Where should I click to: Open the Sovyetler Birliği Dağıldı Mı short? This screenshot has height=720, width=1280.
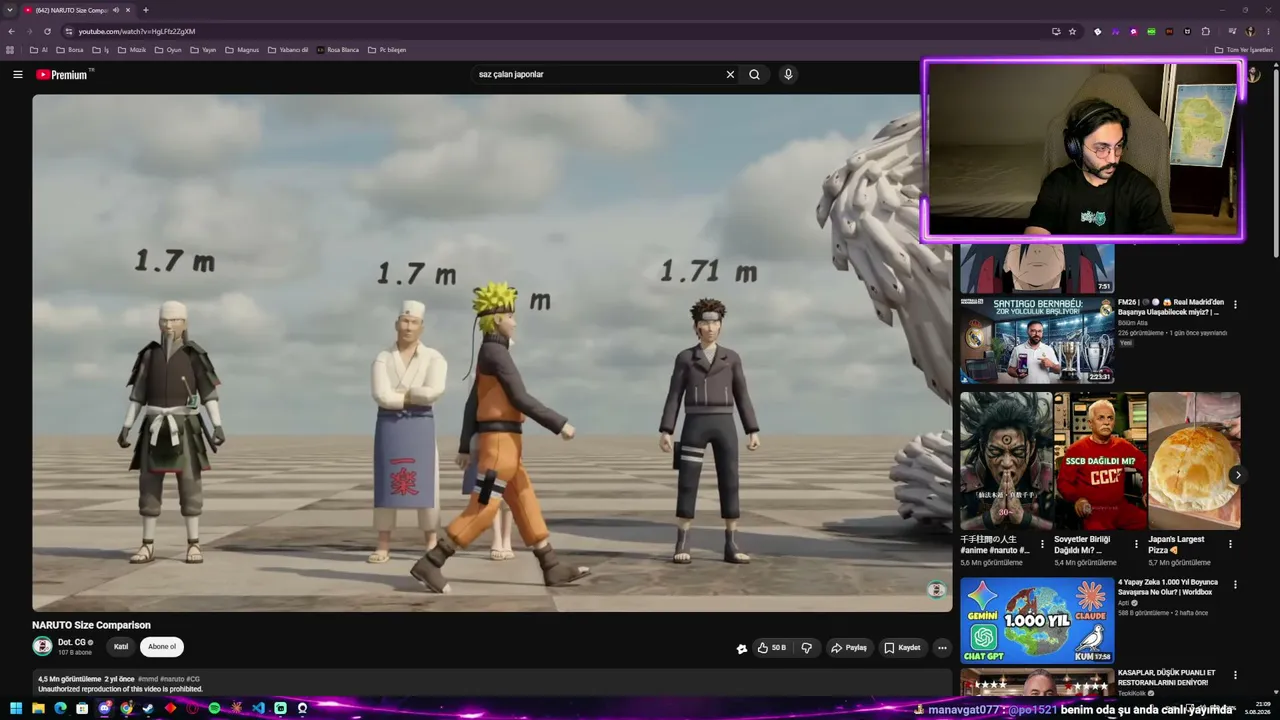pos(1100,461)
